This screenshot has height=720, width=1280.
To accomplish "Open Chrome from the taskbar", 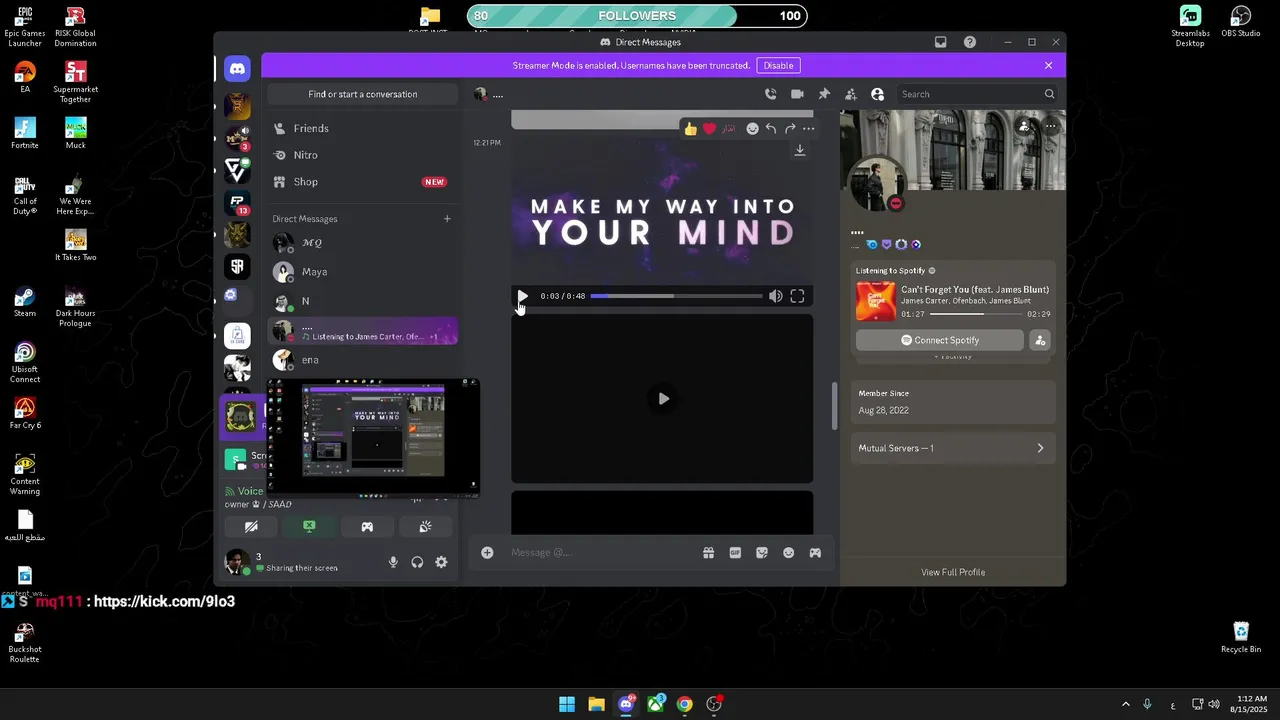I will (x=684, y=704).
